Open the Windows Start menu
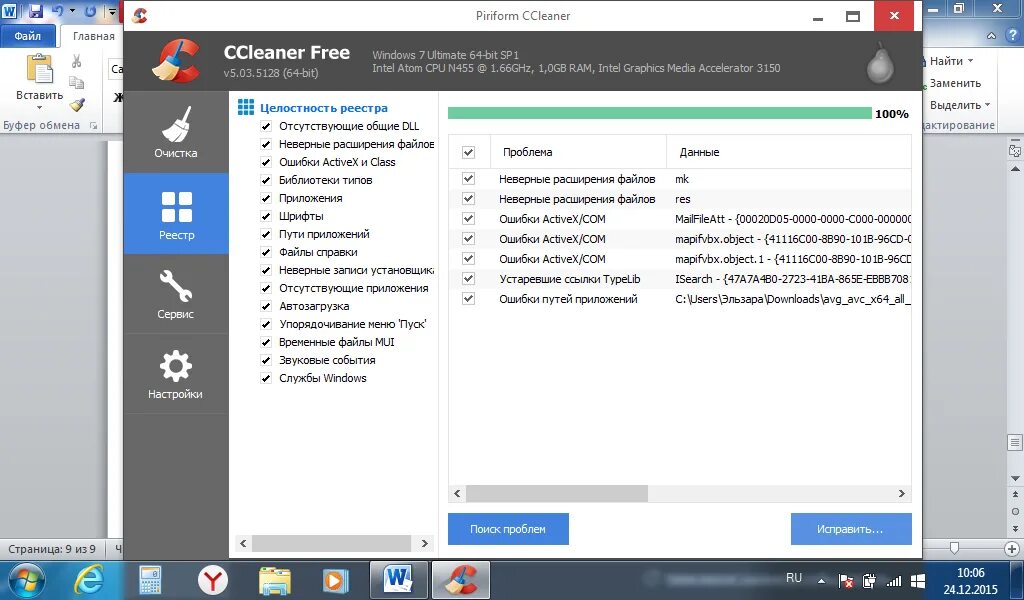1024x600 pixels. (x=27, y=580)
